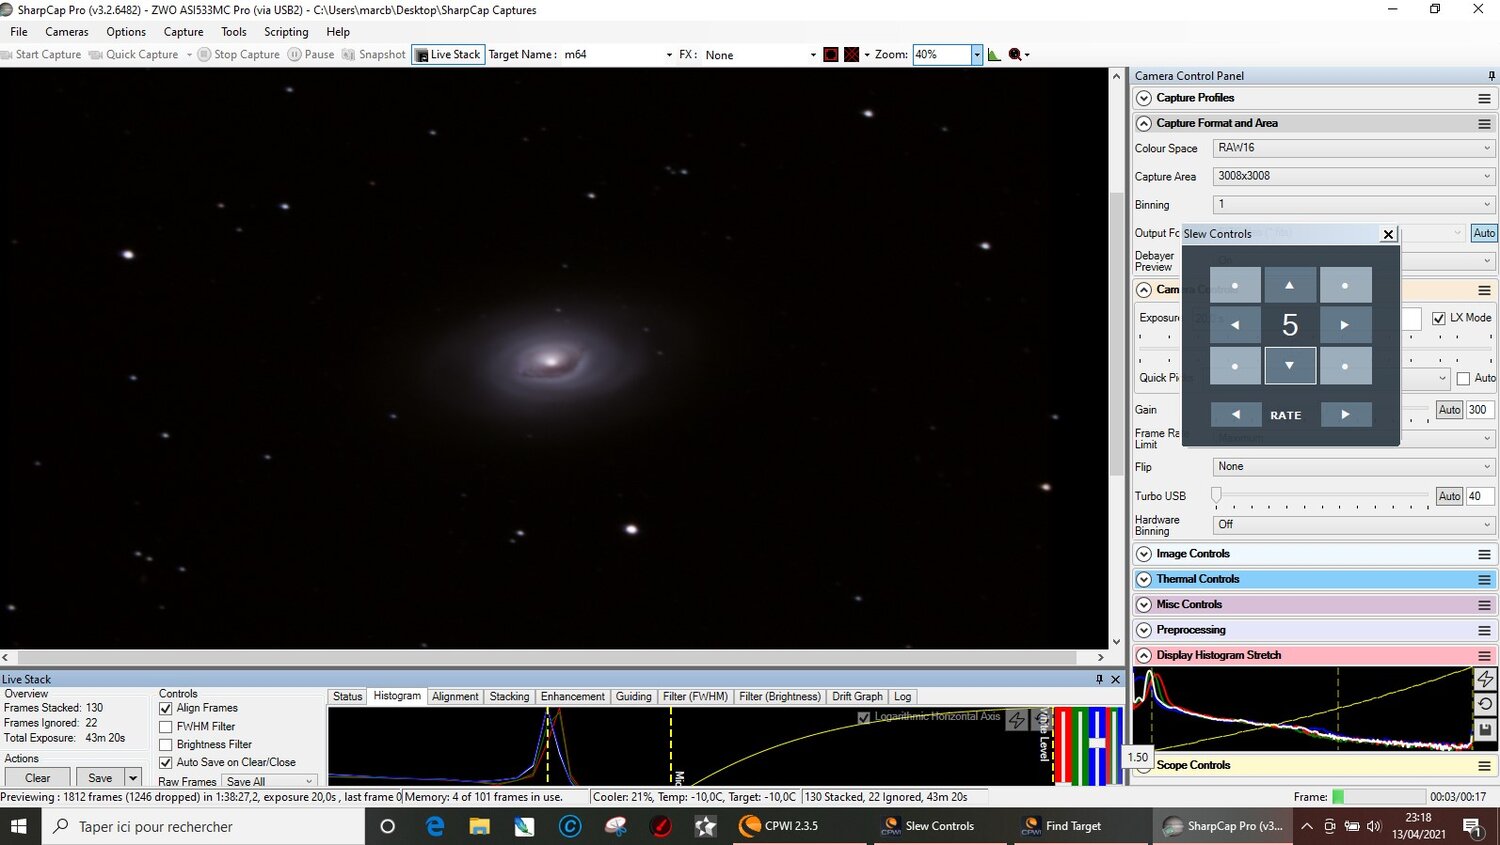1500x845 pixels.
Task: Click the Clear button in Live Stack
Action: [37, 778]
